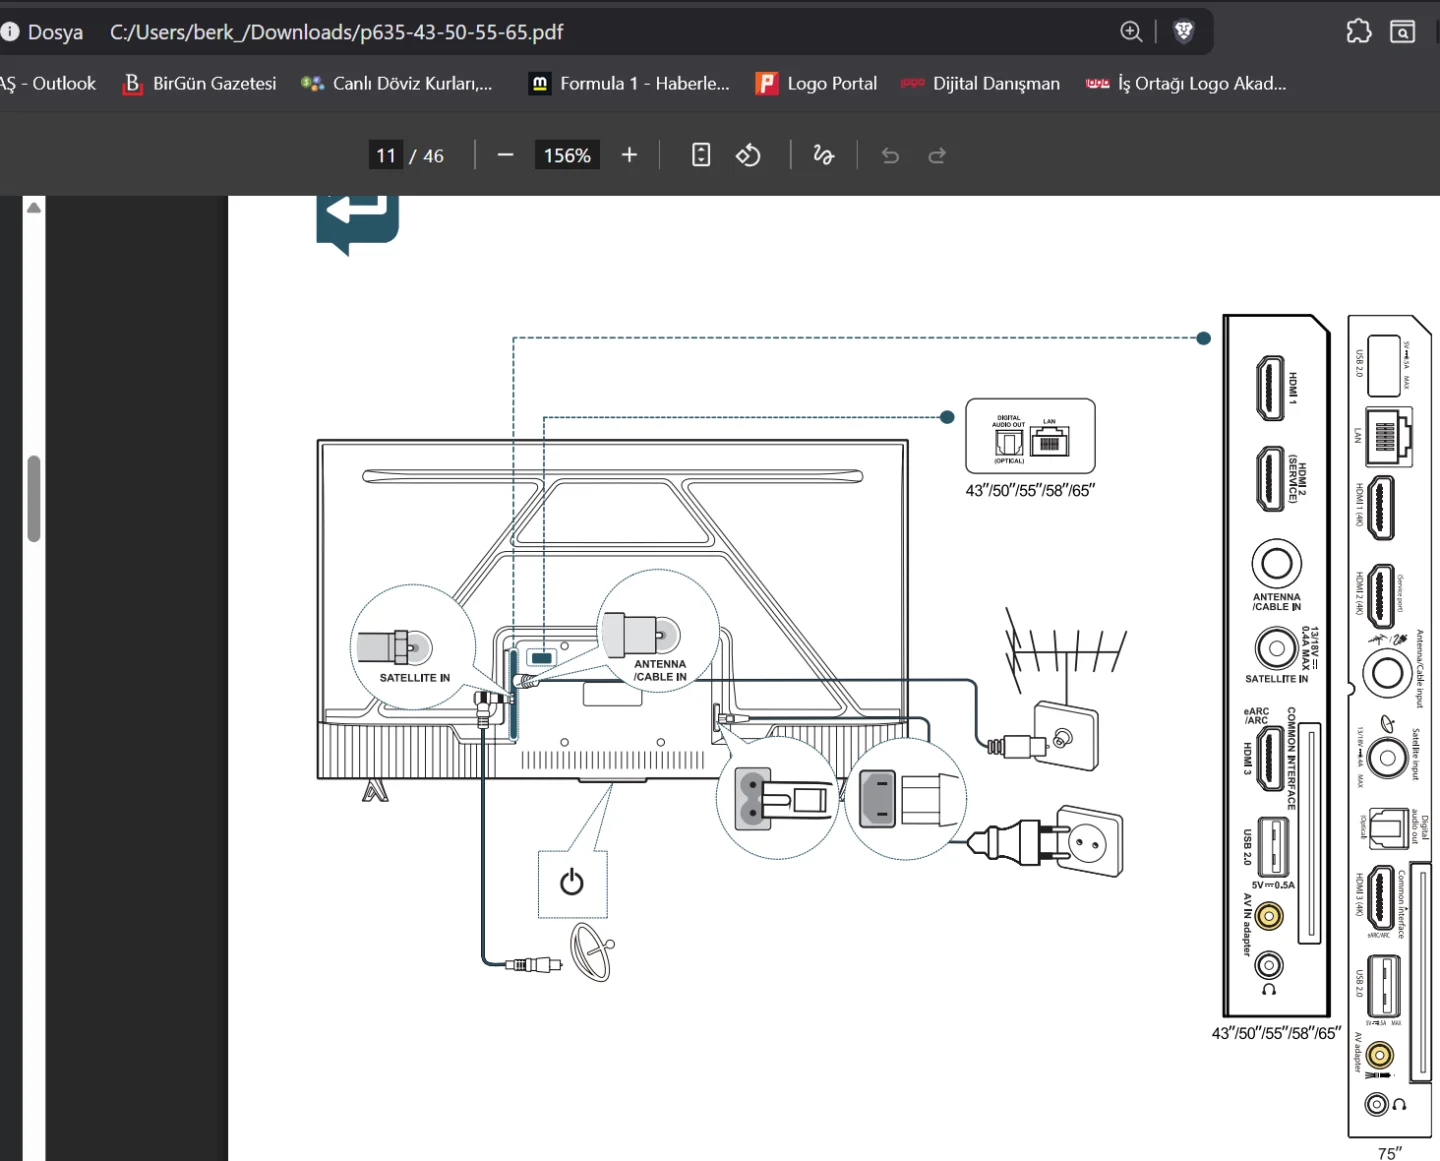Image resolution: width=1440 pixels, height=1161 pixels.
Task: Click the vertical scrollbar thumb
Action: (x=34, y=498)
